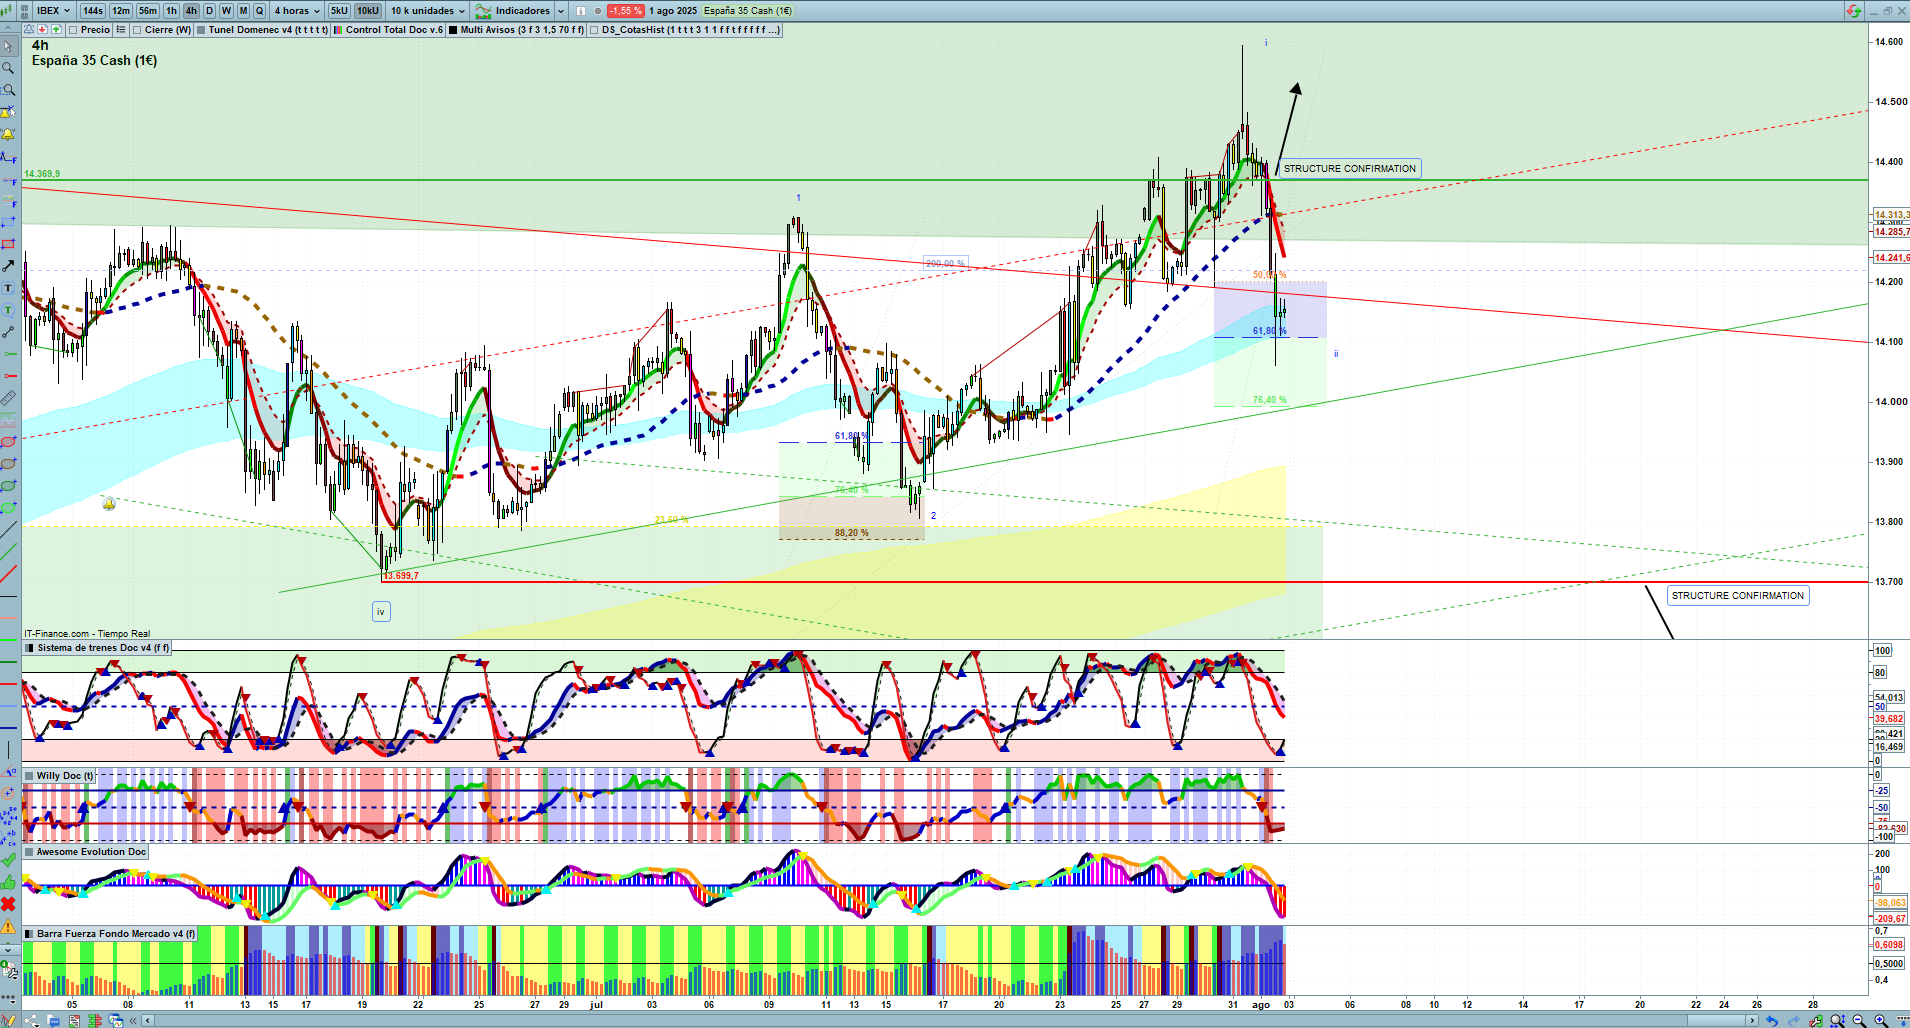Viewport: 1910px width, 1028px height.
Task: Open the '10 k unidades' dropdown
Action: pyautogui.click(x=427, y=11)
